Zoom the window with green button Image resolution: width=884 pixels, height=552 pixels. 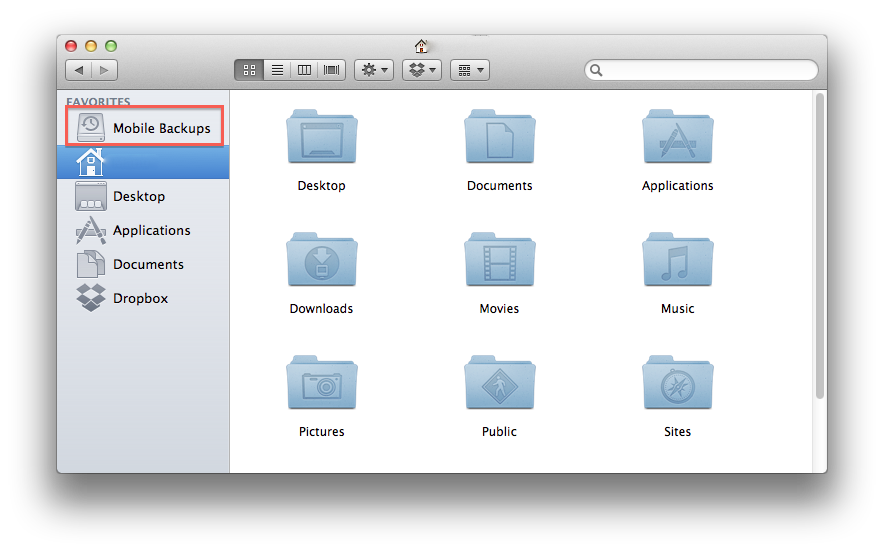tap(111, 46)
